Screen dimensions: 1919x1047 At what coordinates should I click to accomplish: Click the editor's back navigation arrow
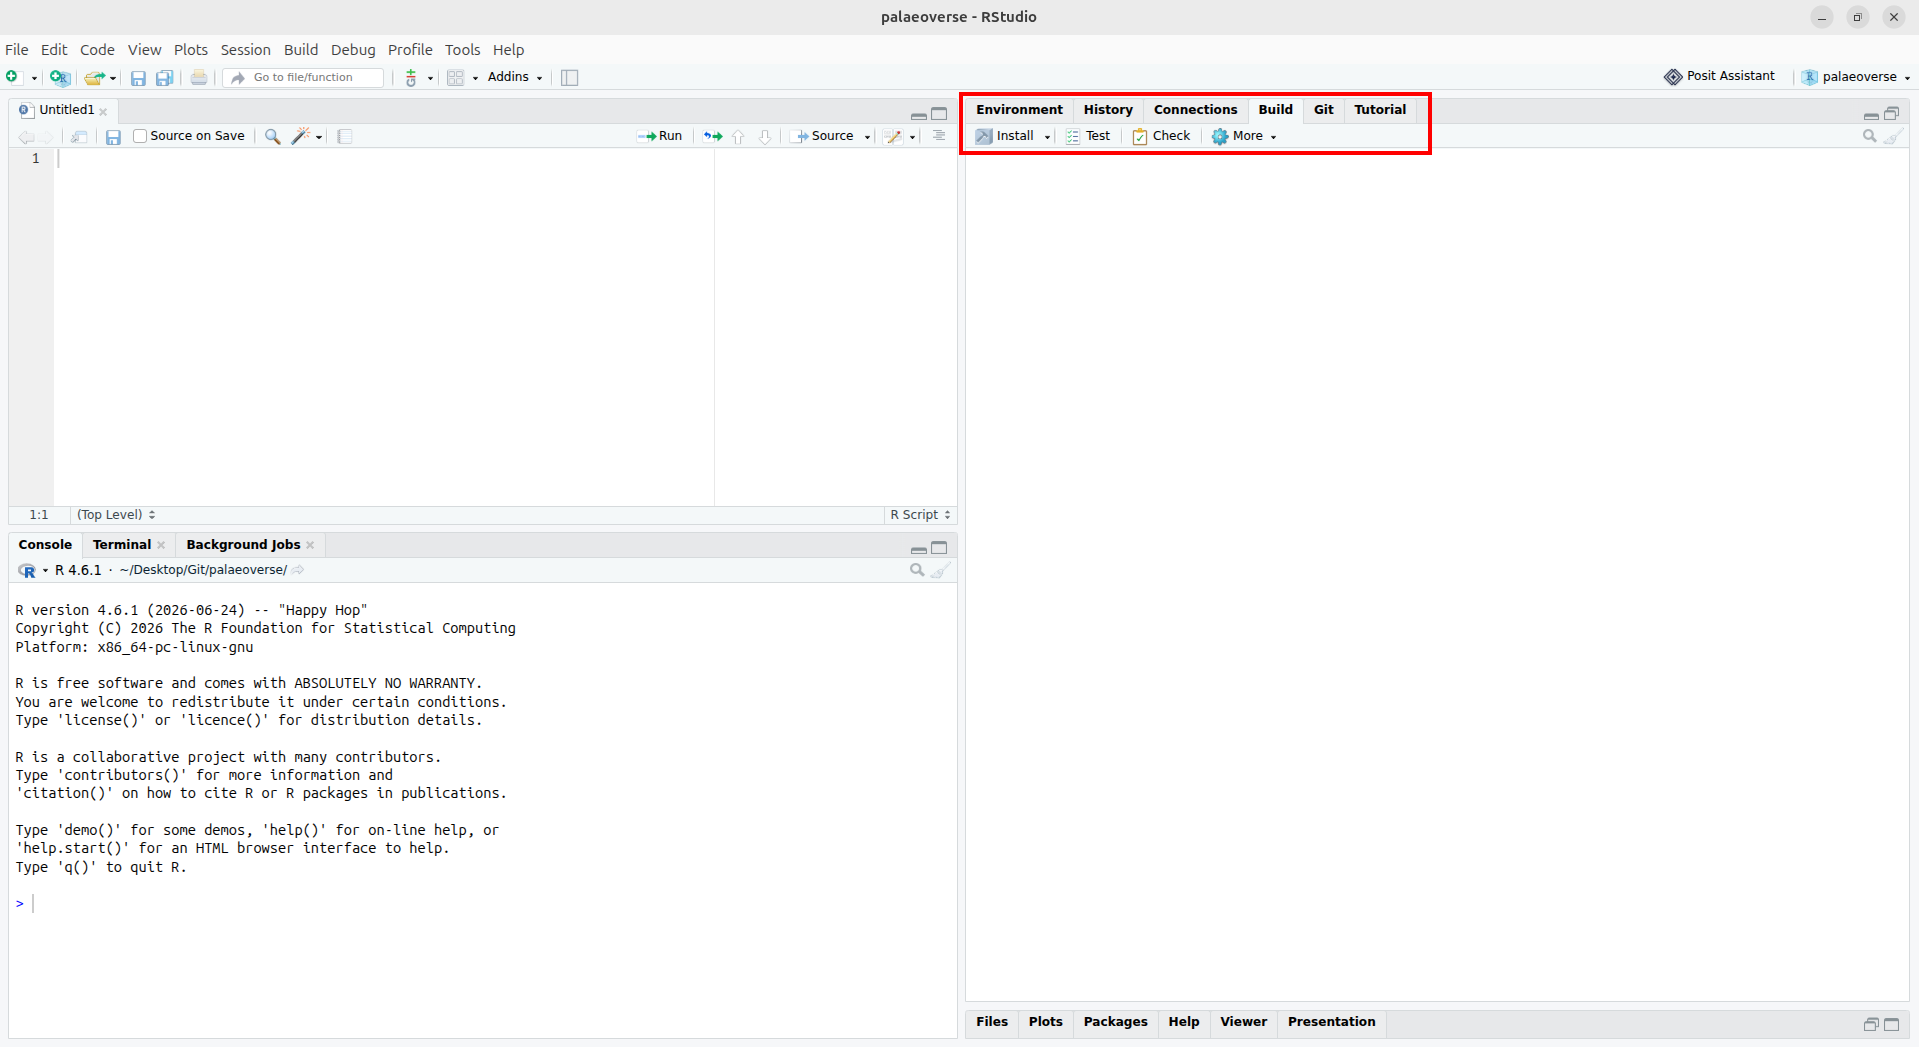25,136
